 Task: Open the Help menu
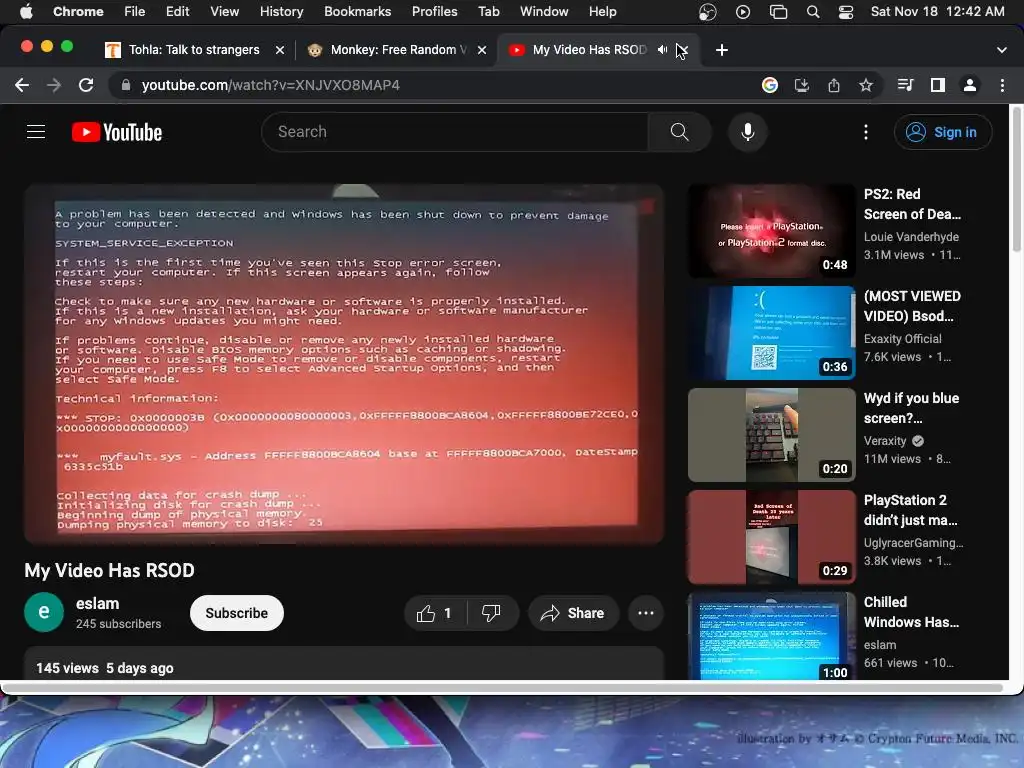point(602,11)
